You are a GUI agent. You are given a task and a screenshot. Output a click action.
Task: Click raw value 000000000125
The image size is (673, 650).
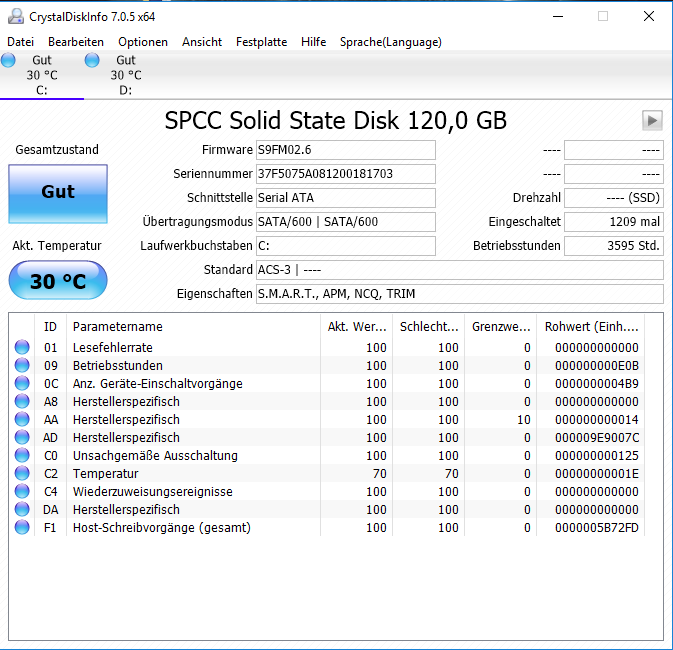[597, 456]
